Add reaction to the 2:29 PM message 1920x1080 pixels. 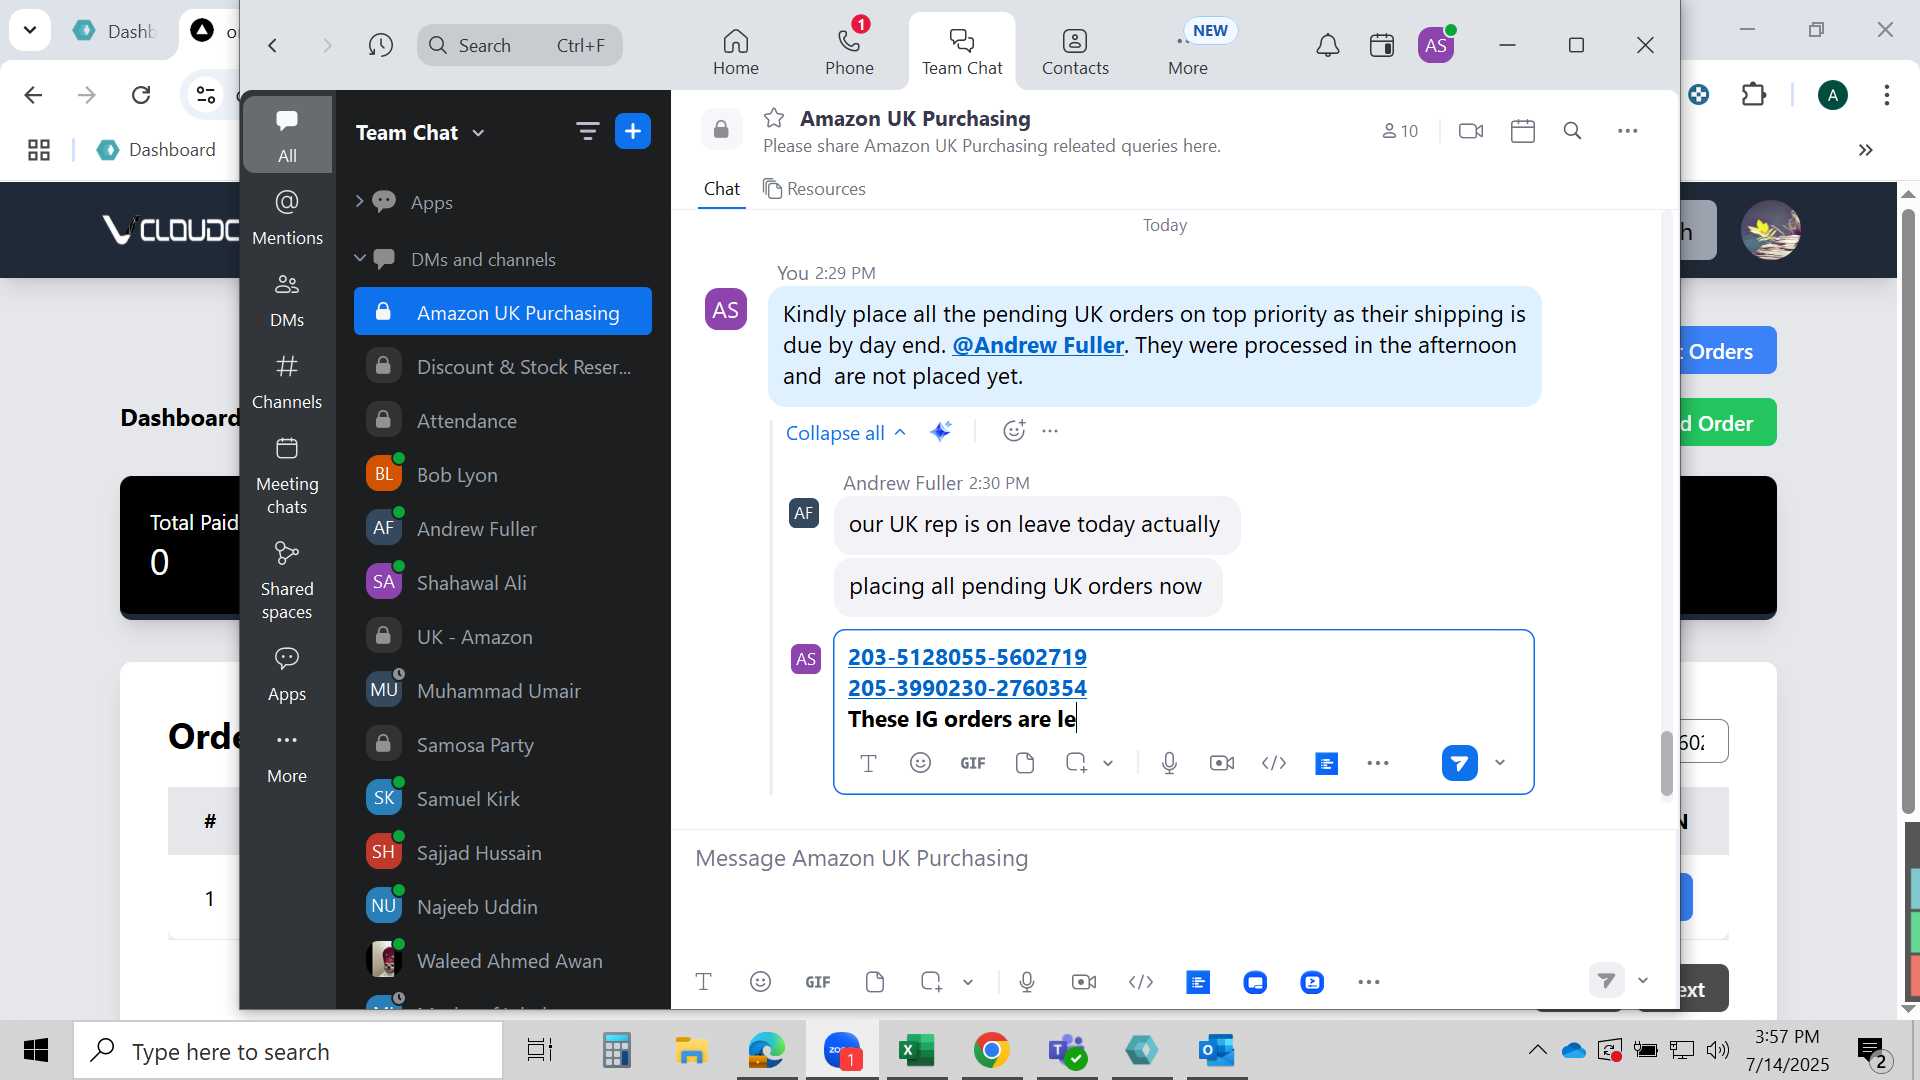[x=1014, y=431]
